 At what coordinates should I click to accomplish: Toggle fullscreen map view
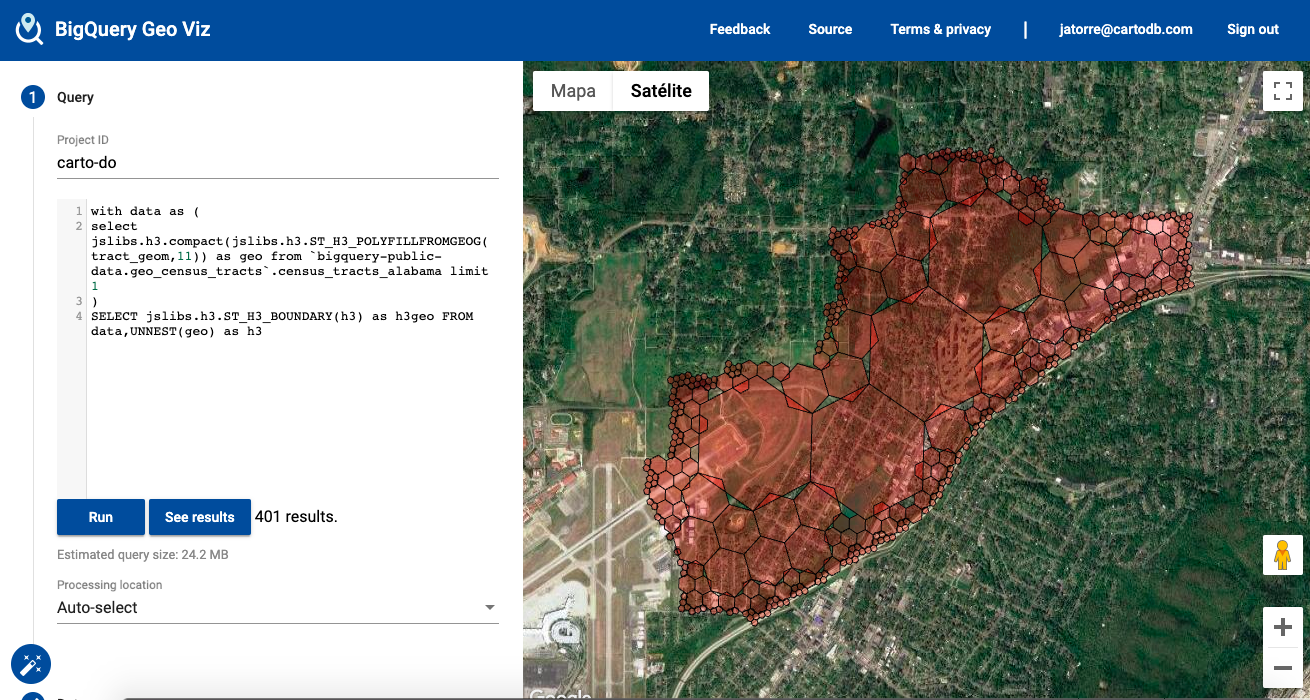(x=1283, y=91)
